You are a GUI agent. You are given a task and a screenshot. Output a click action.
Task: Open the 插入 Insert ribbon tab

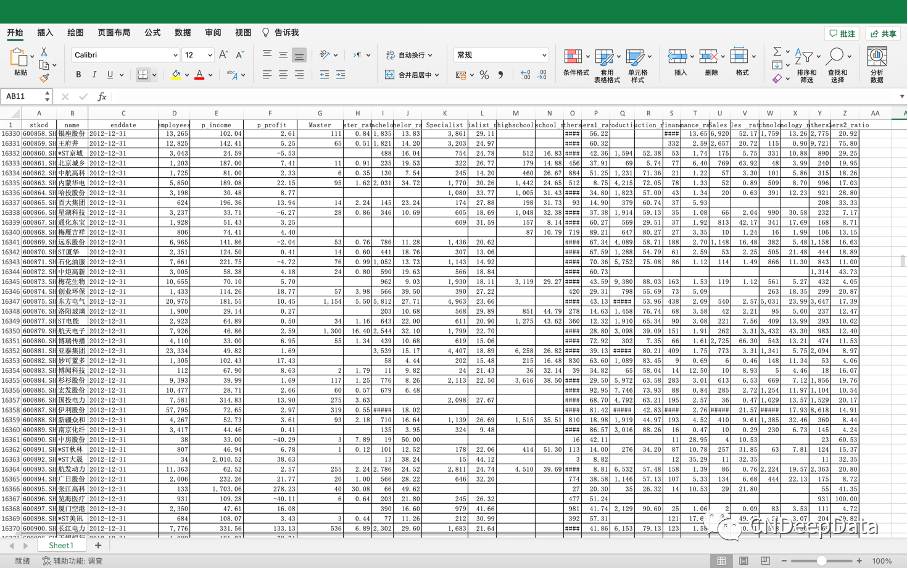click(x=45, y=32)
